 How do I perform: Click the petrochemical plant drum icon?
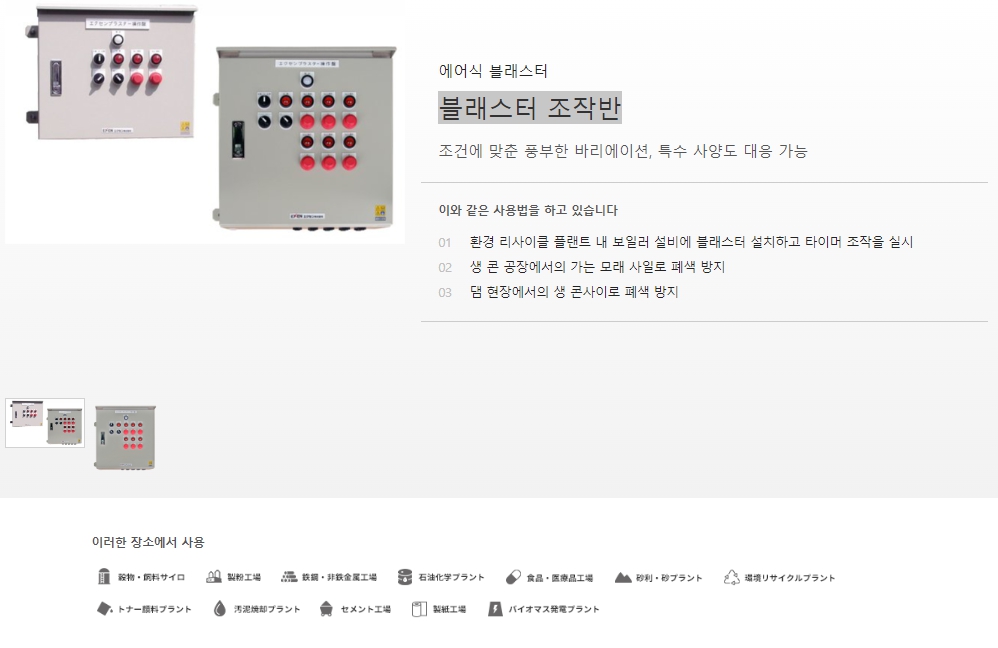[404, 577]
